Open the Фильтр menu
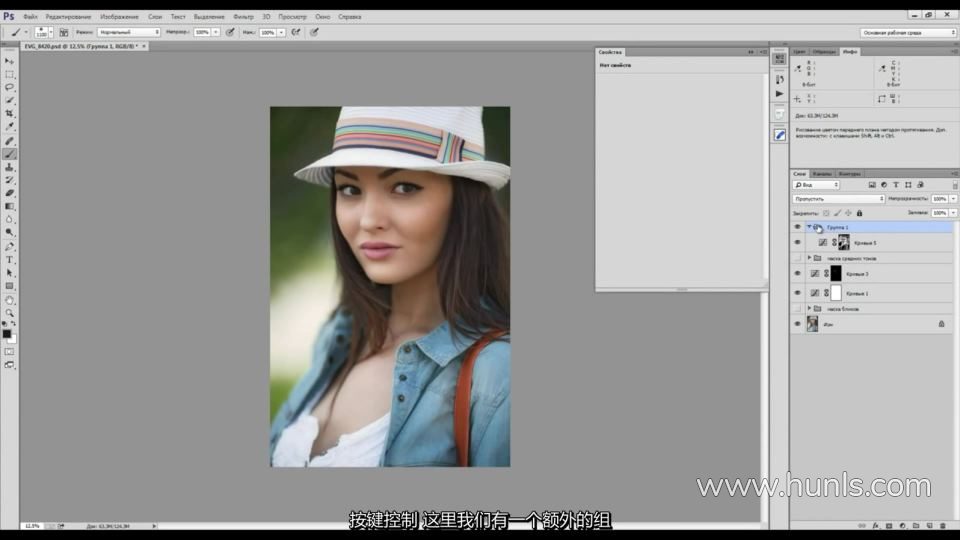The width and height of the screenshot is (960, 540). 243,17
